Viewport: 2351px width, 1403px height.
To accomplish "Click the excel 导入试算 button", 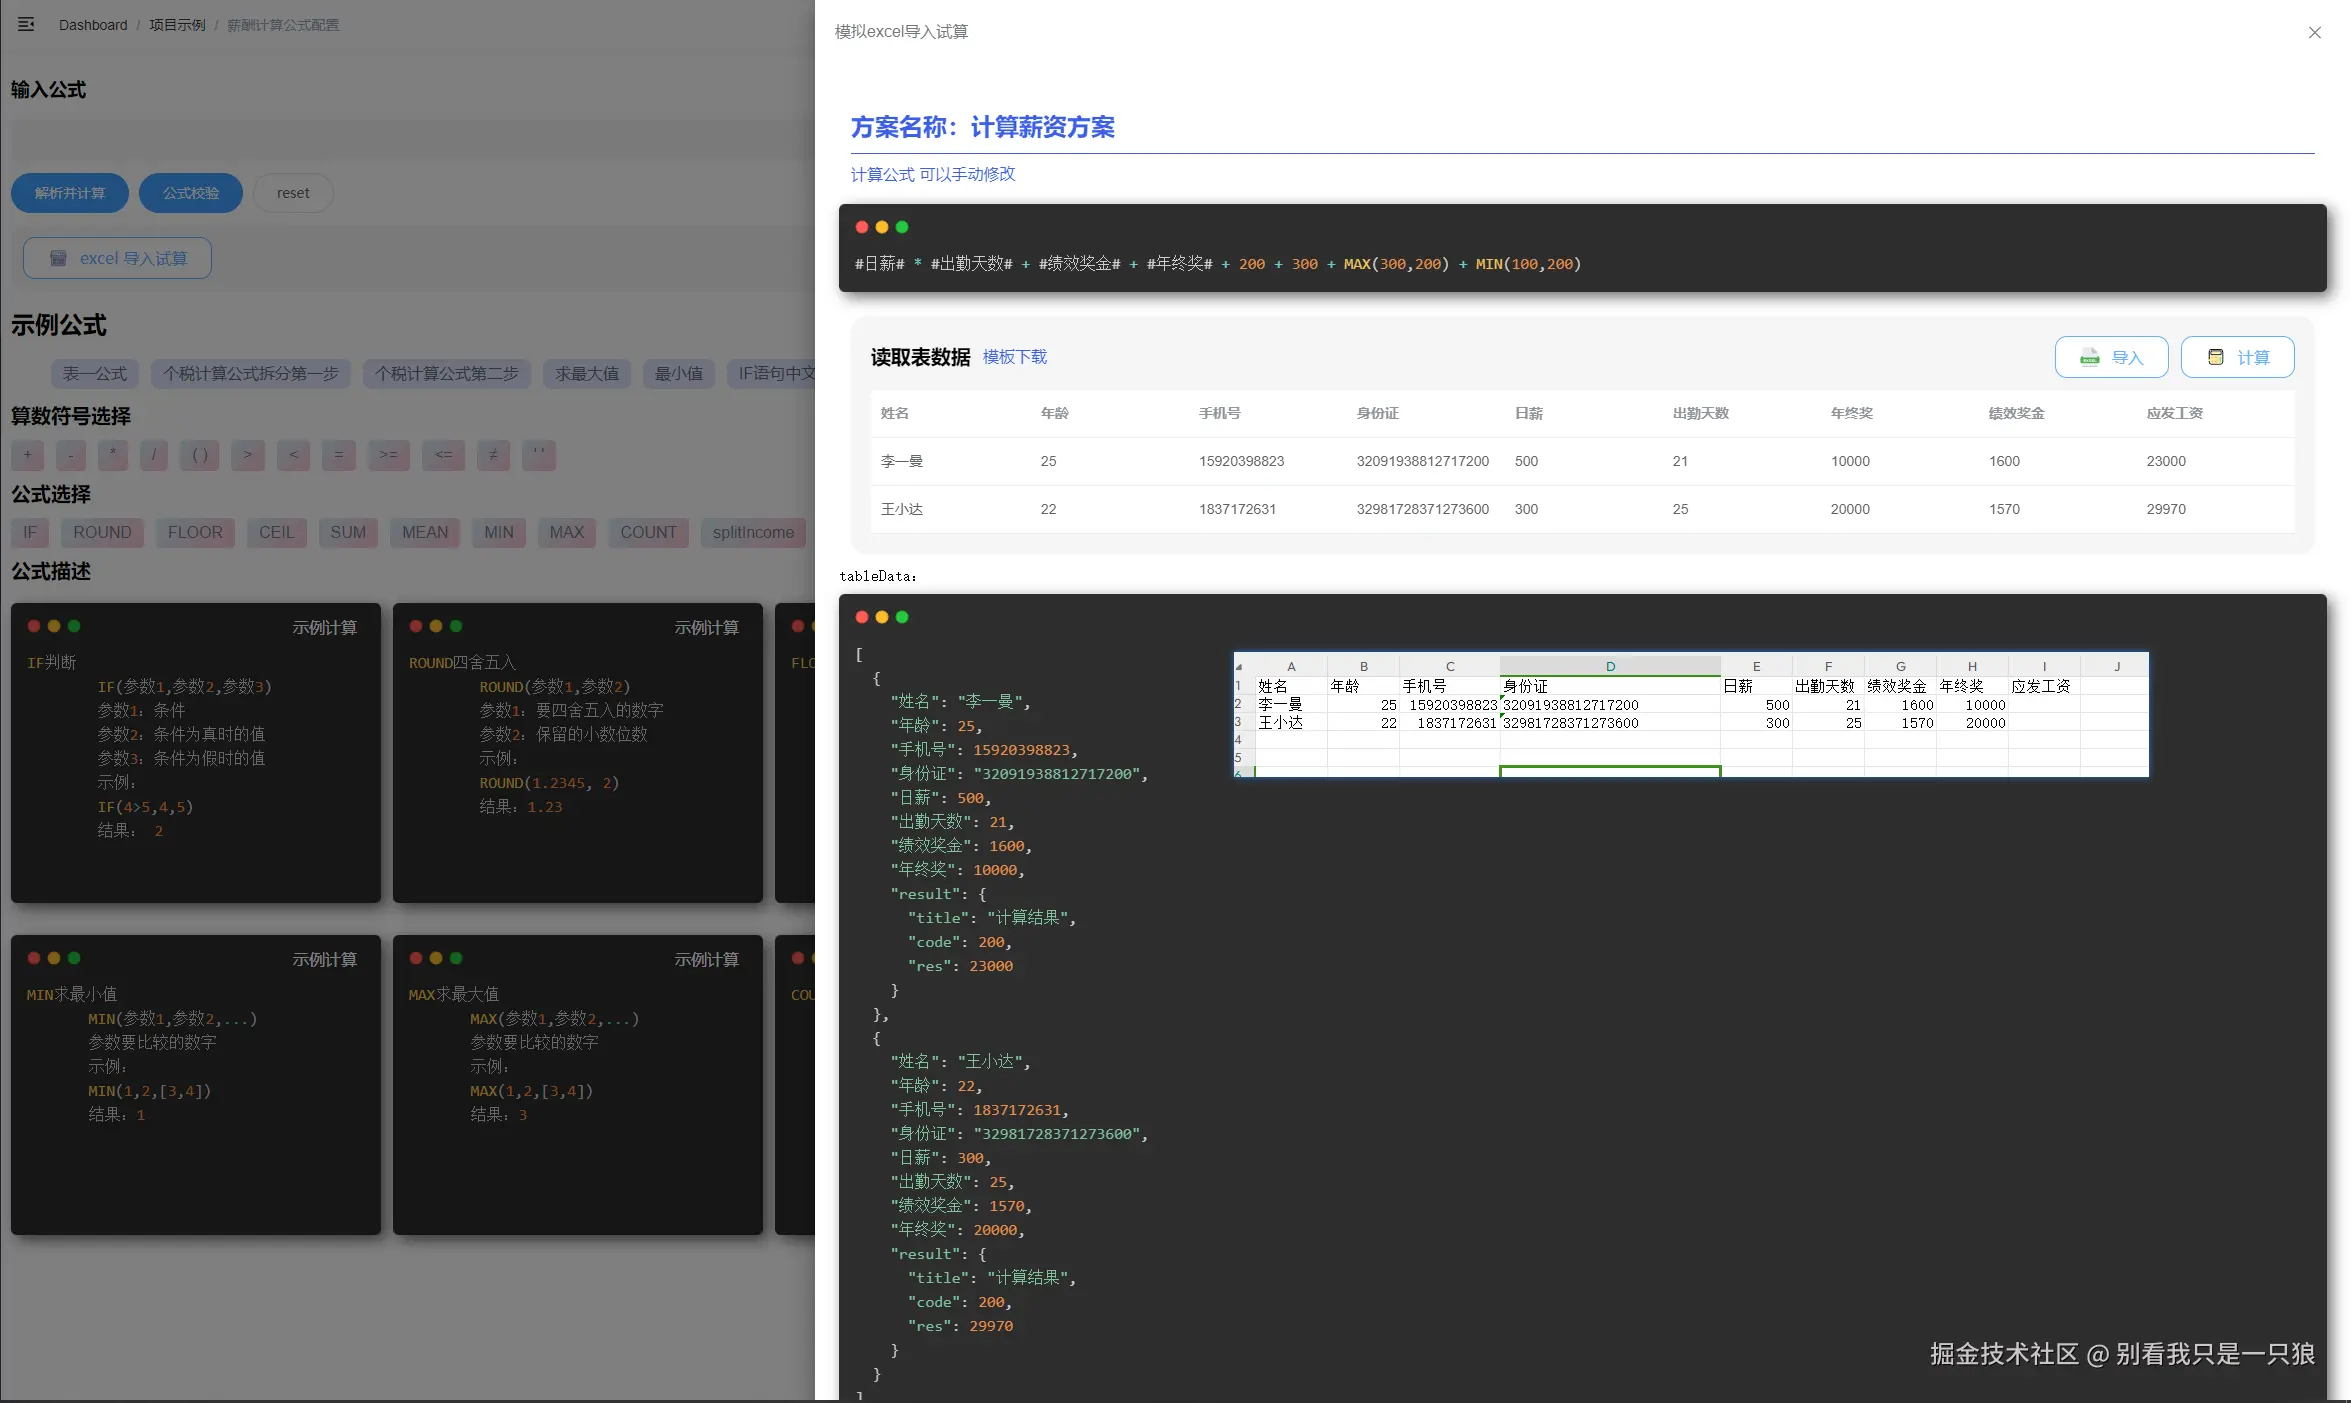I will (117, 258).
